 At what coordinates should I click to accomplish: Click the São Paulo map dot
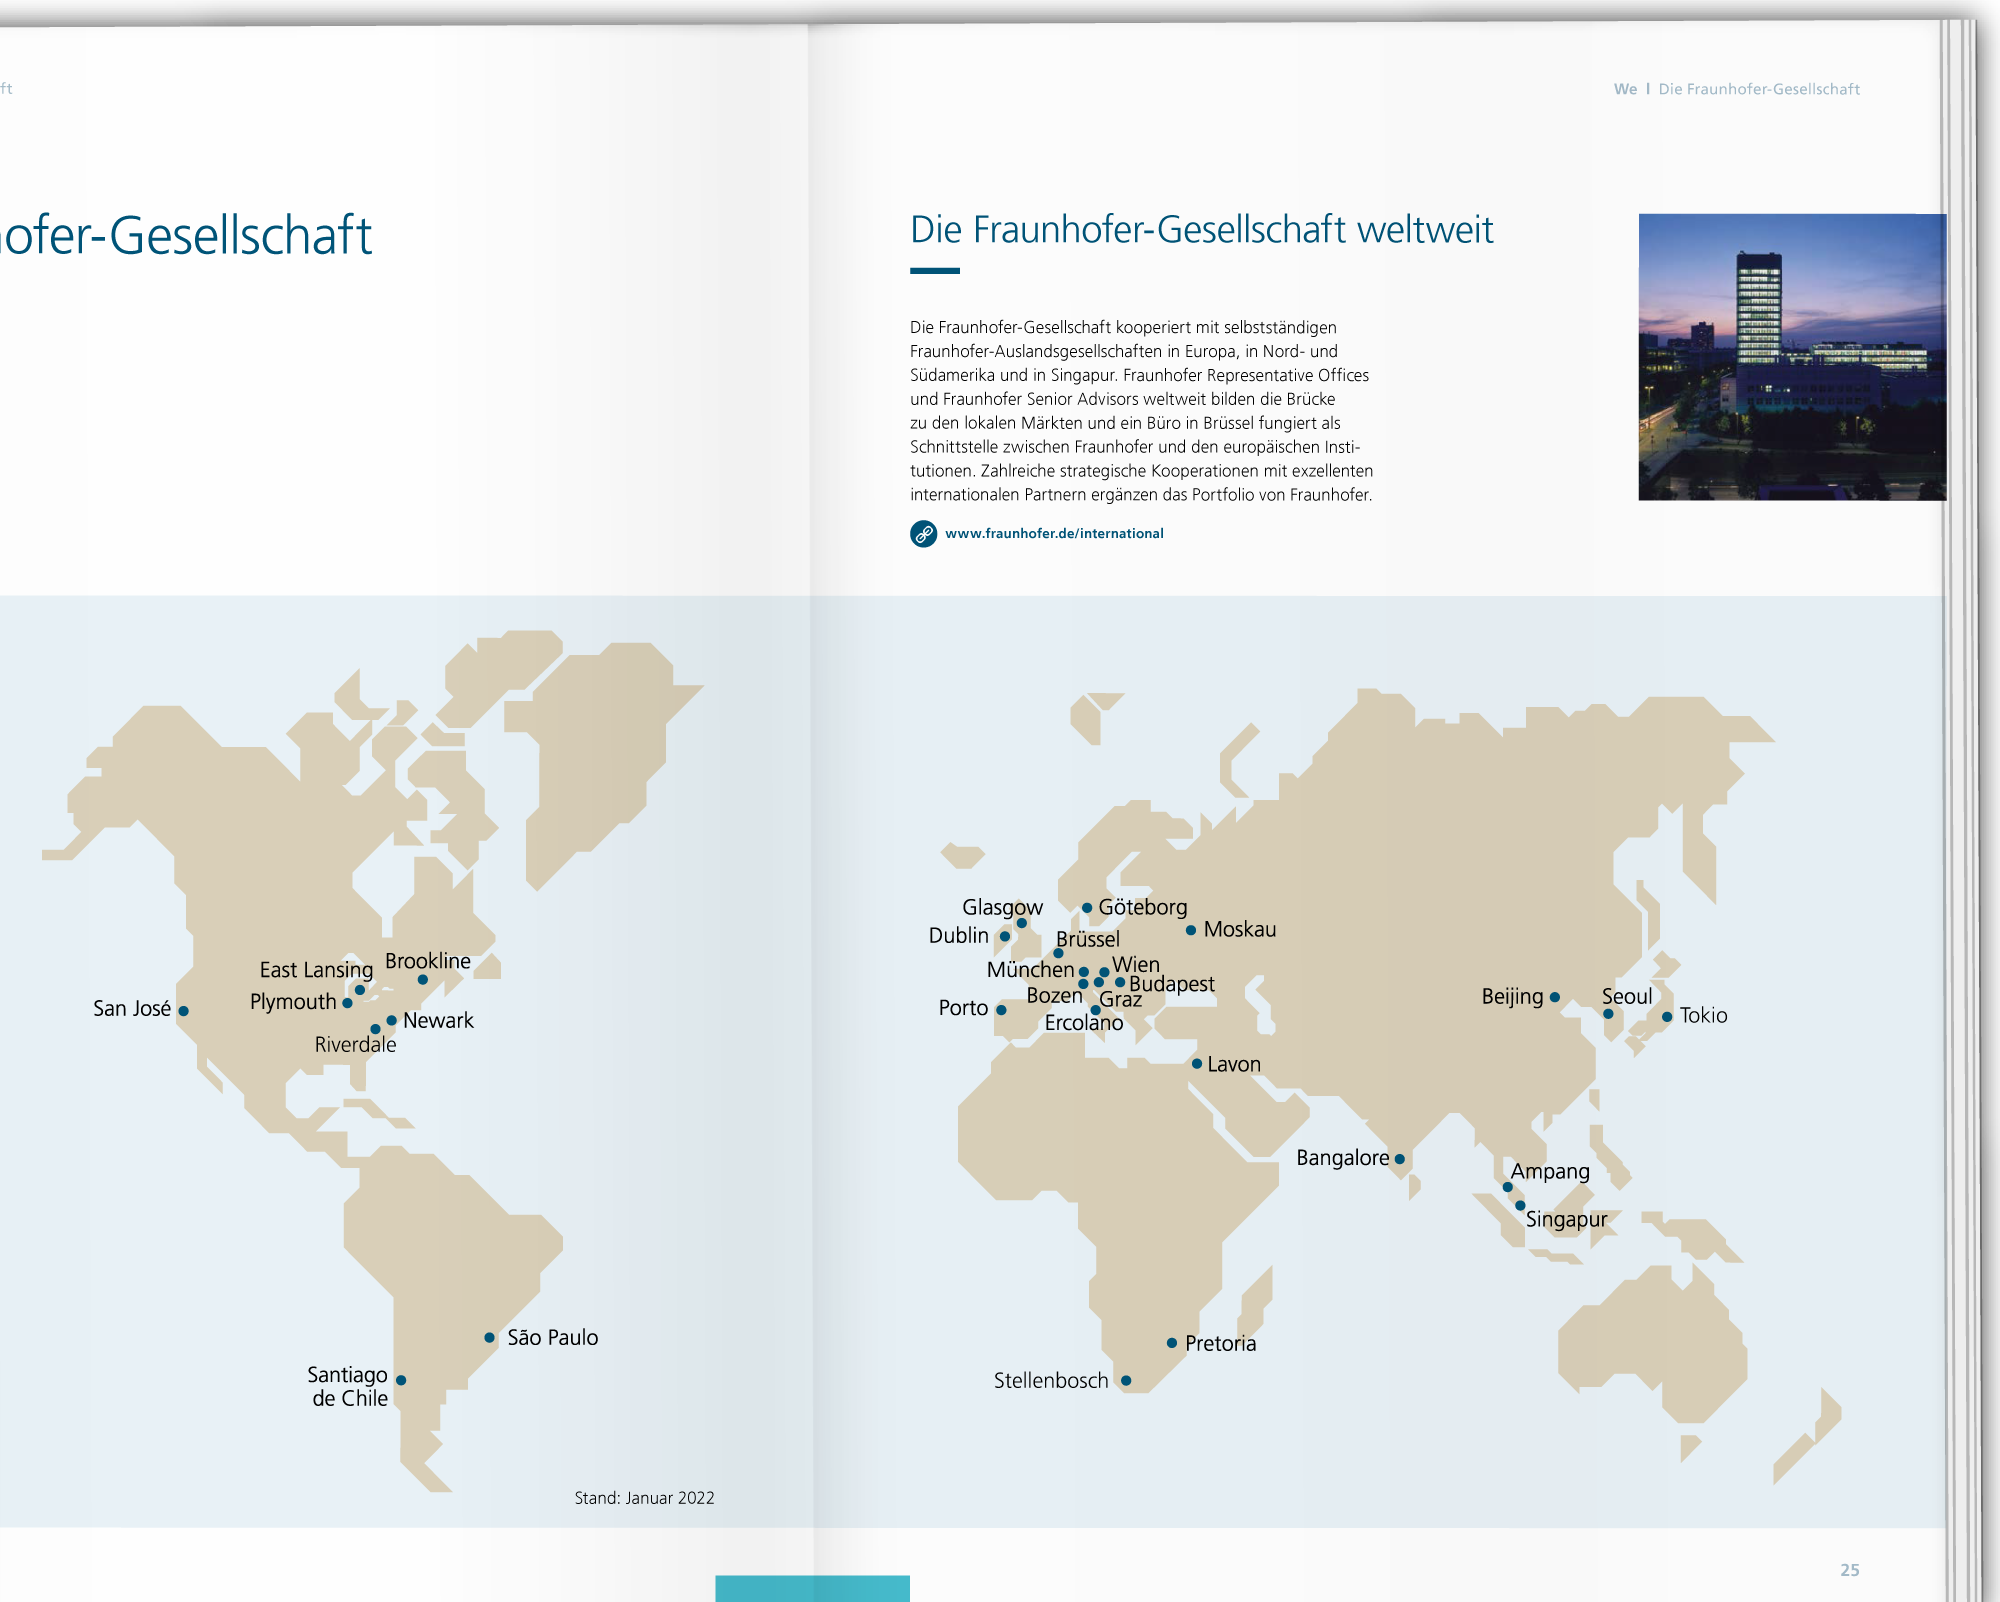click(x=490, y=1338)
